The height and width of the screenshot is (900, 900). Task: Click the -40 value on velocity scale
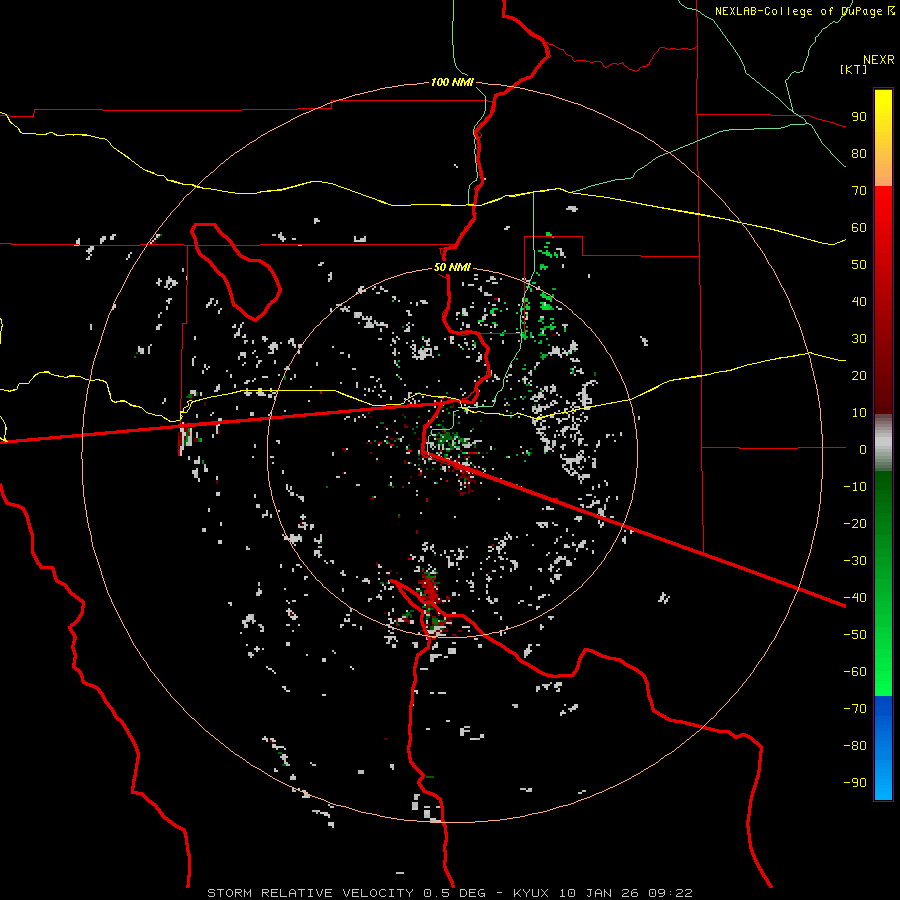[x=855, y=598]
